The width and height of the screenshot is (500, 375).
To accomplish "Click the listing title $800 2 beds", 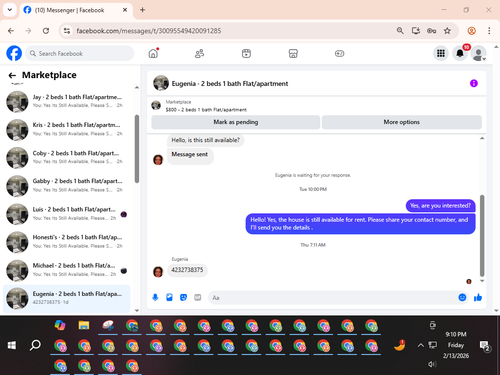I will point(206,110).
